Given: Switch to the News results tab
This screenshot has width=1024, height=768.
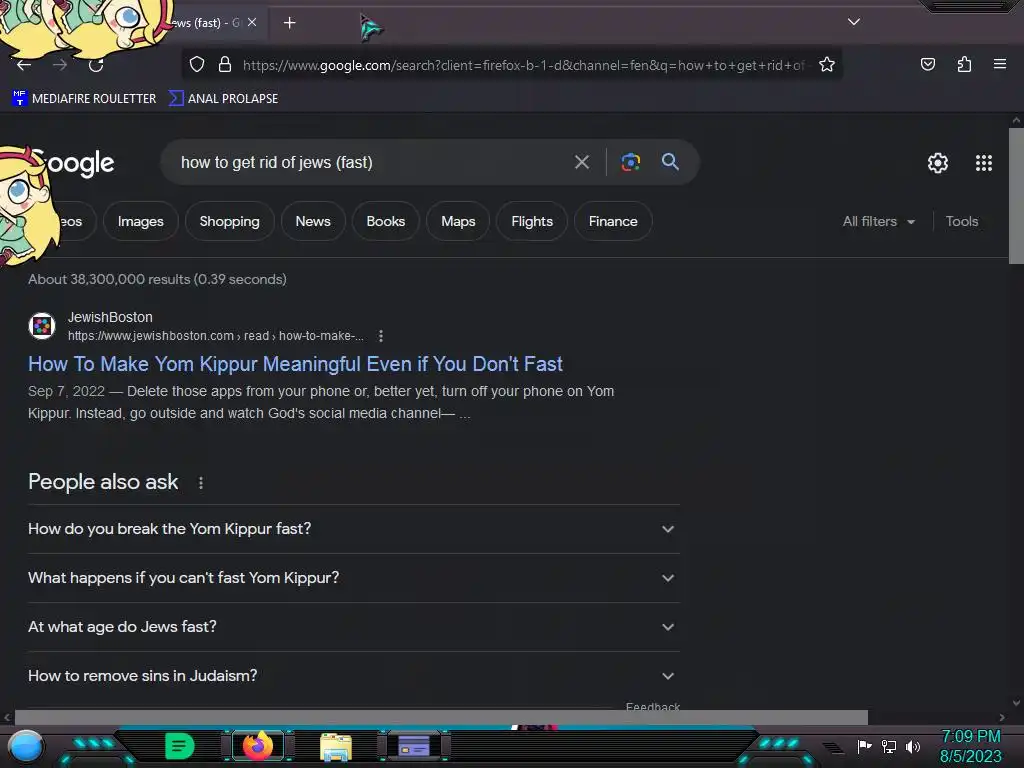Looking at the screenshot, I should 313,221.
